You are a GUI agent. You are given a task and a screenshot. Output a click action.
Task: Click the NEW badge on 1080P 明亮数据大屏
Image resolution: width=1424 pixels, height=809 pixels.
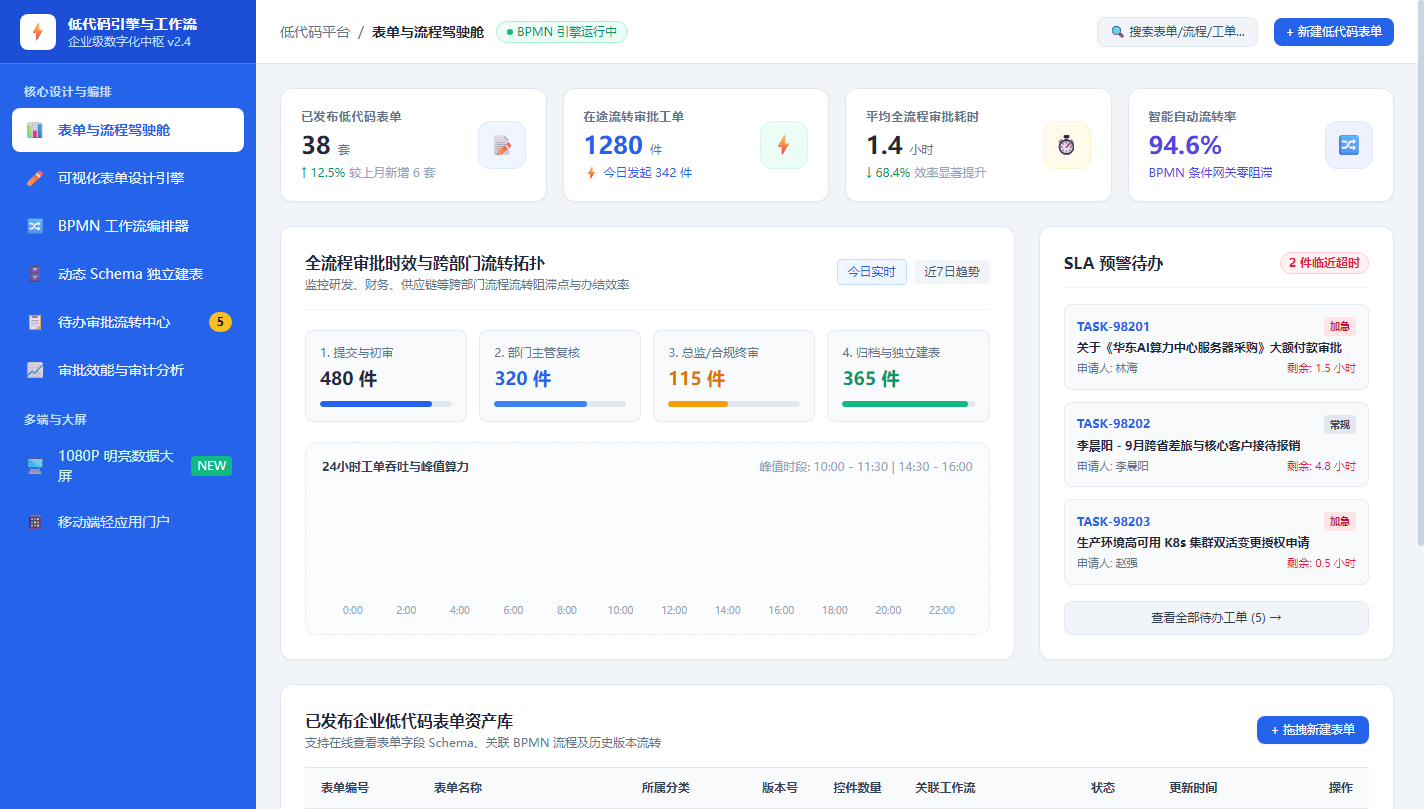[211, 466]
